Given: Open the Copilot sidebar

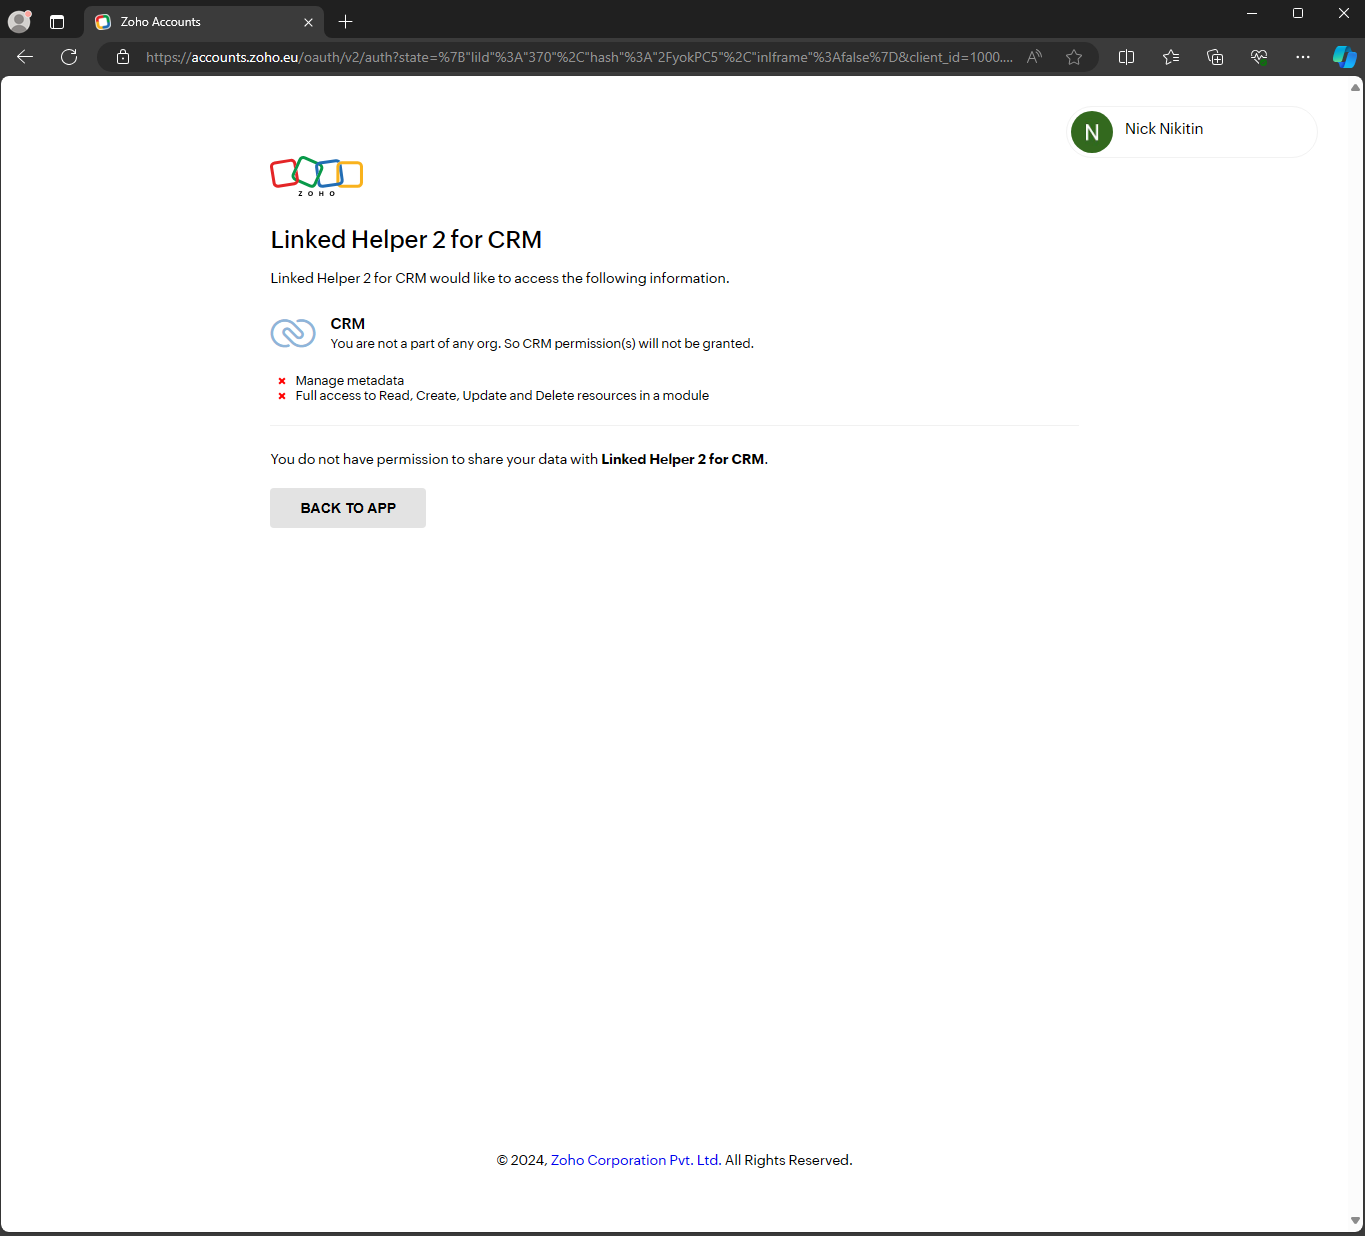Looking at the screenshot, I should [1345, 57].
